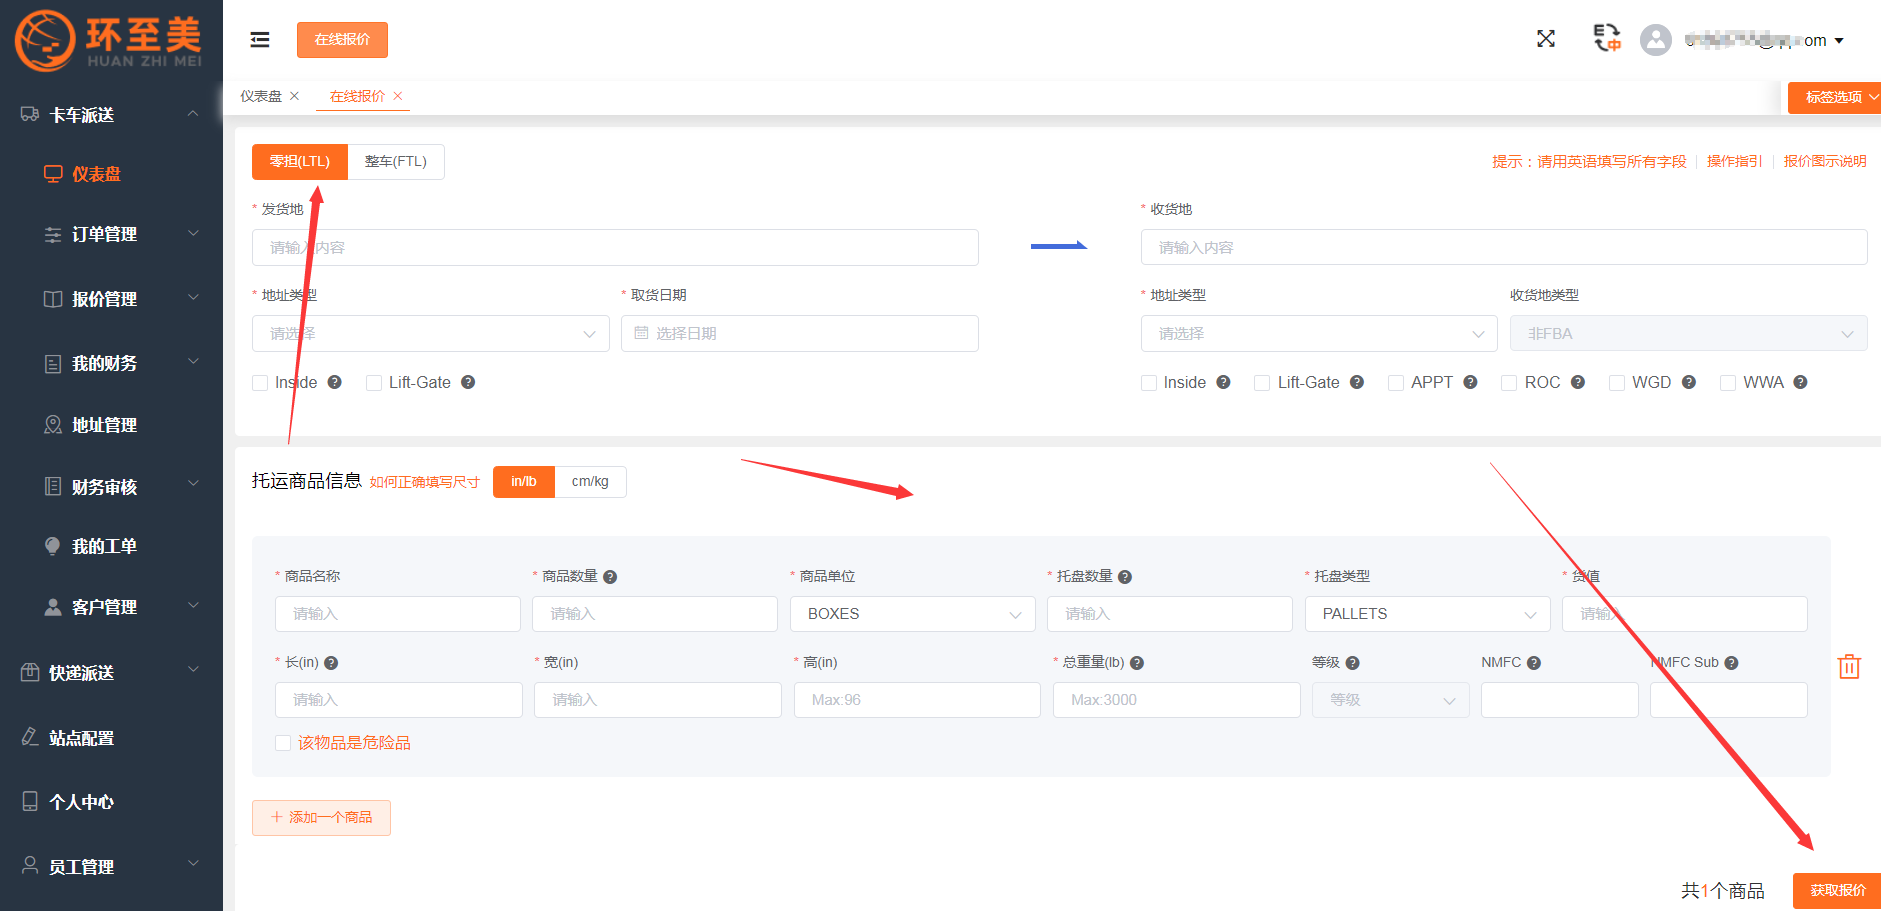
Task: Click the help icon beside WWA
Action: [x=1800, y=382]
